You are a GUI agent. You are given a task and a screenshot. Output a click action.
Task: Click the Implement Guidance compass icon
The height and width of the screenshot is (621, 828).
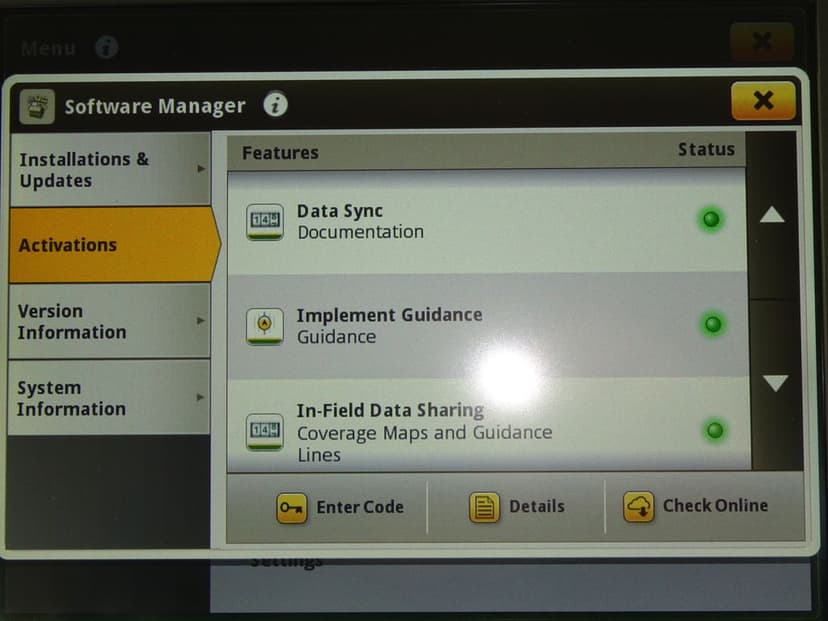point(265,325)
